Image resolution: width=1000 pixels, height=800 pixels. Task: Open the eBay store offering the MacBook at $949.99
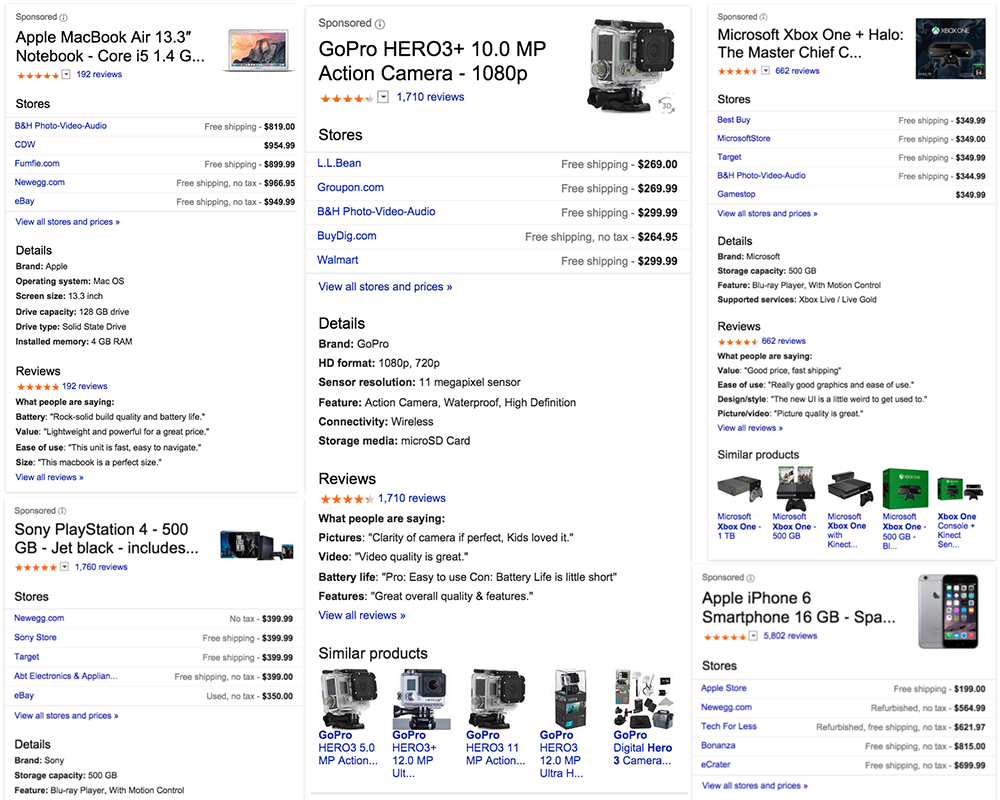point(24,201)
